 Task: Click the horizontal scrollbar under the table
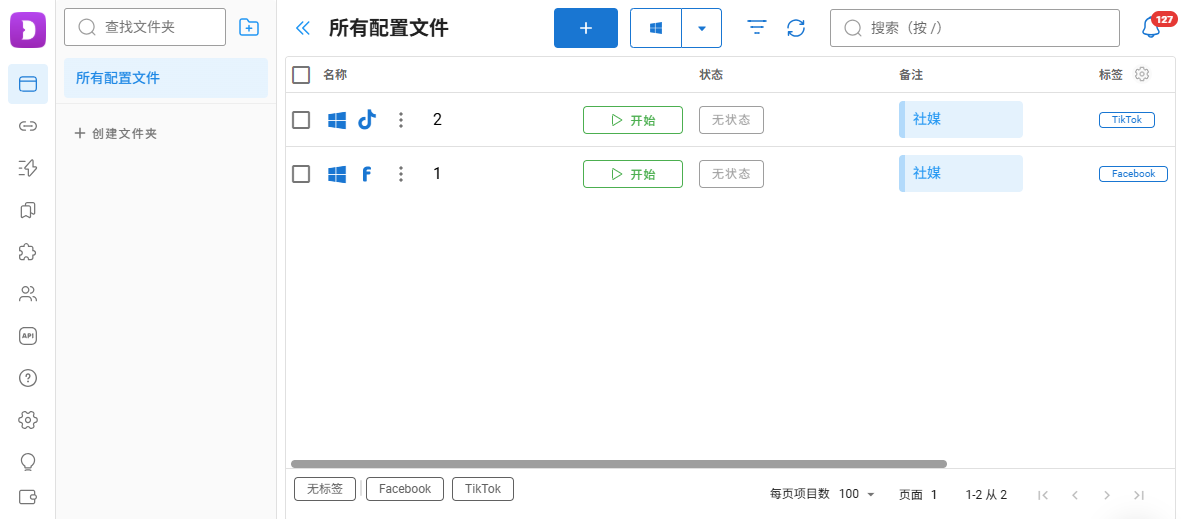(618, 464)
